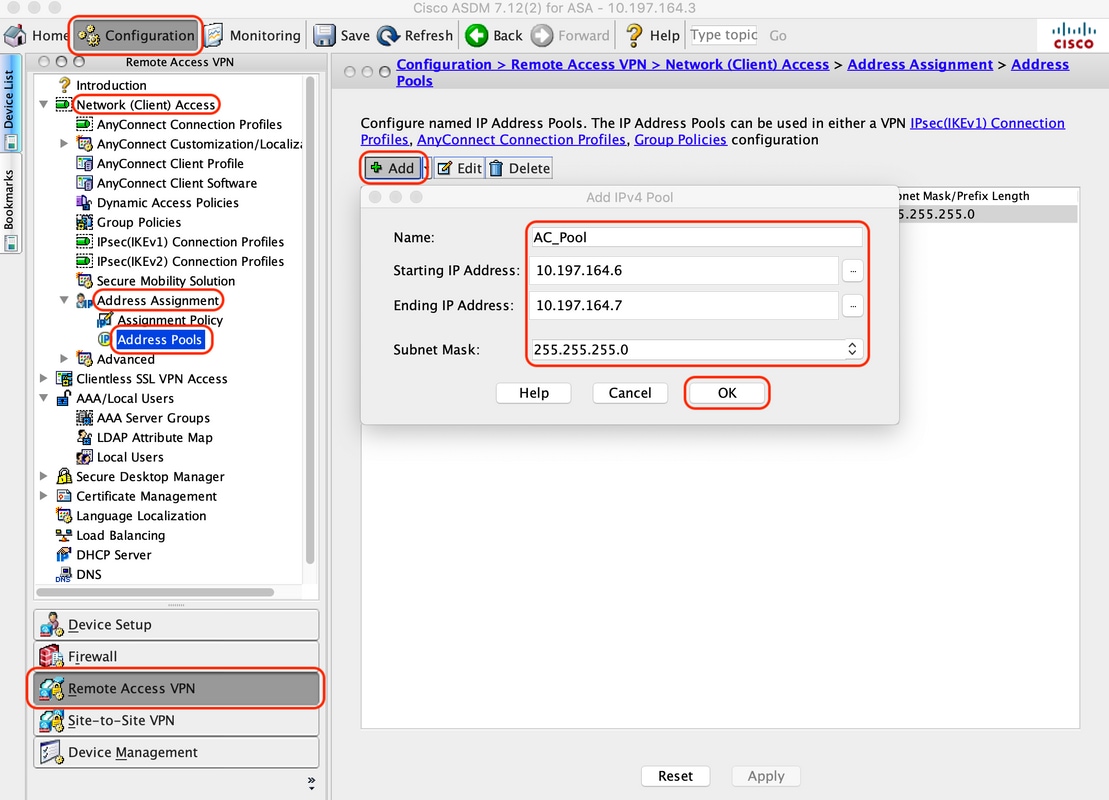Click the AnyConnect Connection Profiles icon
Screen dimensions: 1109x800
point(84,124)
